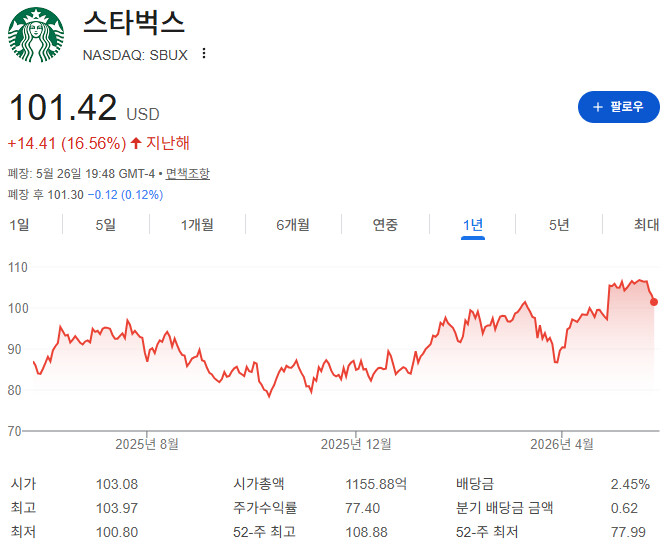Viewport: 672px width, 559px height.
Task: Click the after-hours price 101.30
Action: pyautogui.click(x=65, y=195)
